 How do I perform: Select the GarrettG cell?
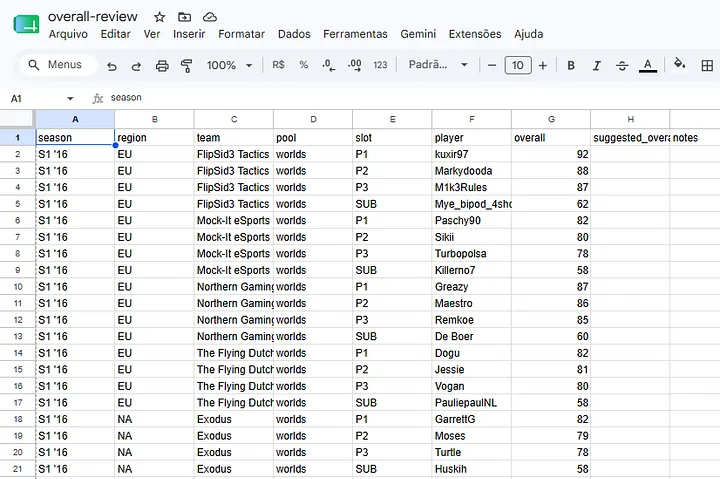pyautogui.click(x=472, y=419)
